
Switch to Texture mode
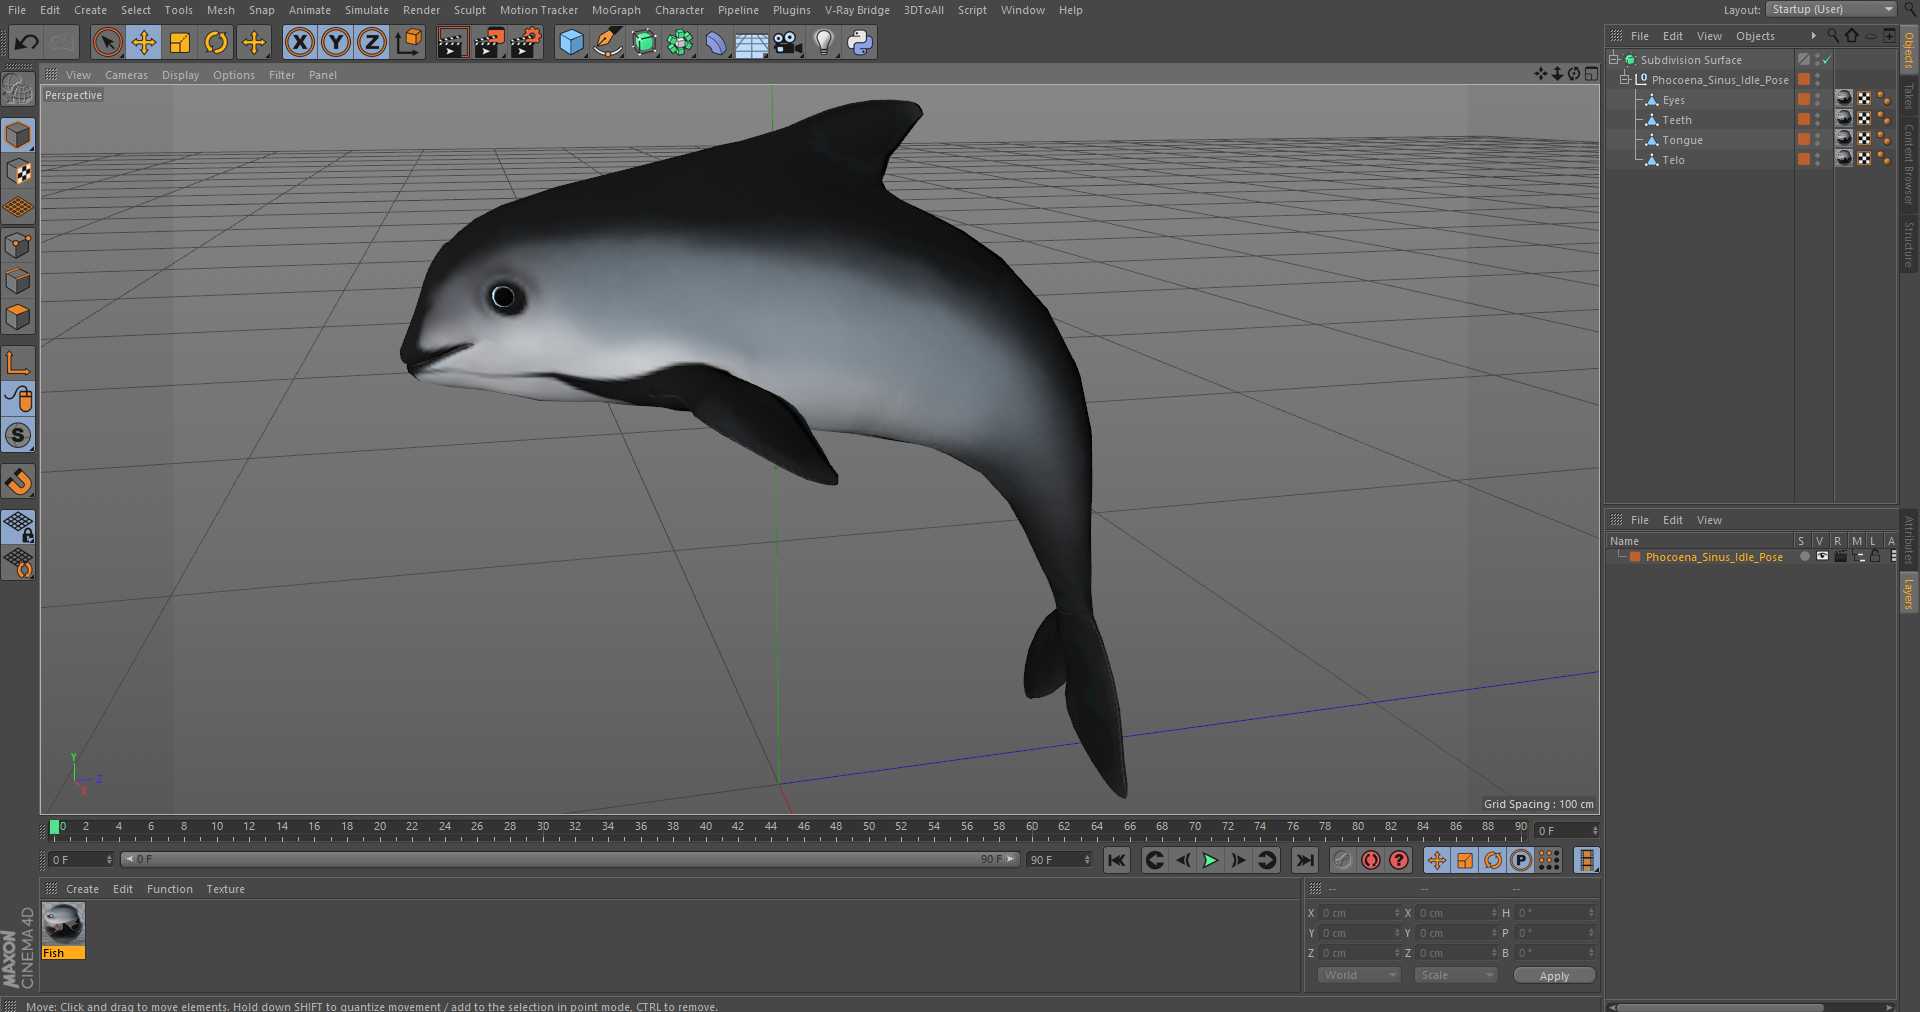[x=18, y=171]
